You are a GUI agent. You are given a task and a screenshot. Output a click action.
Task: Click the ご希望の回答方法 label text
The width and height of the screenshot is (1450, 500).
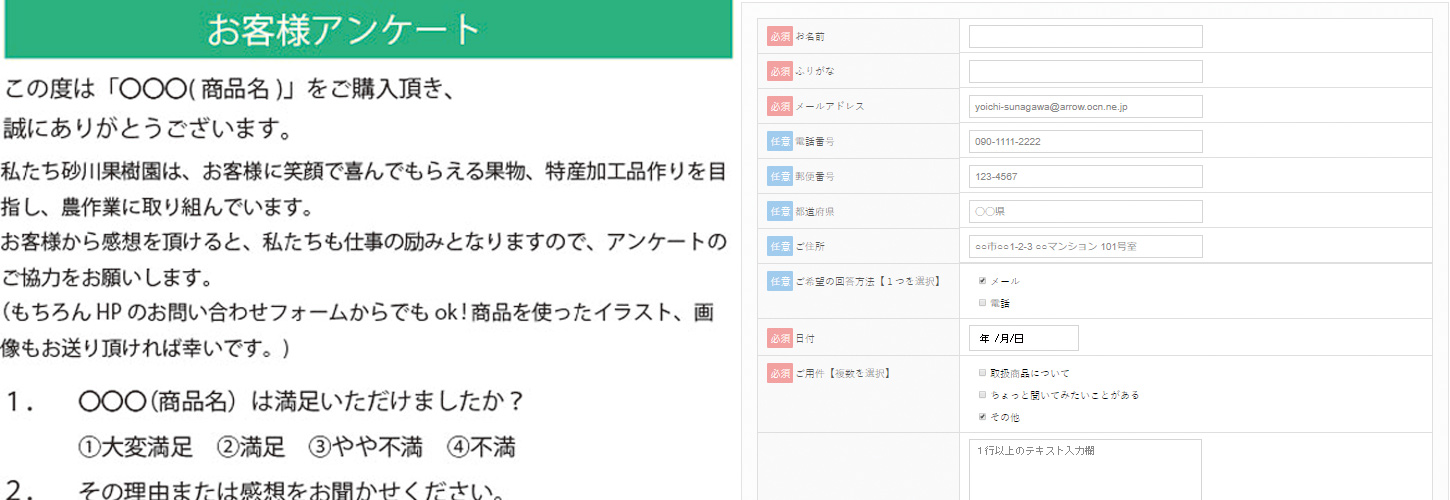click(x=867, y=281)
